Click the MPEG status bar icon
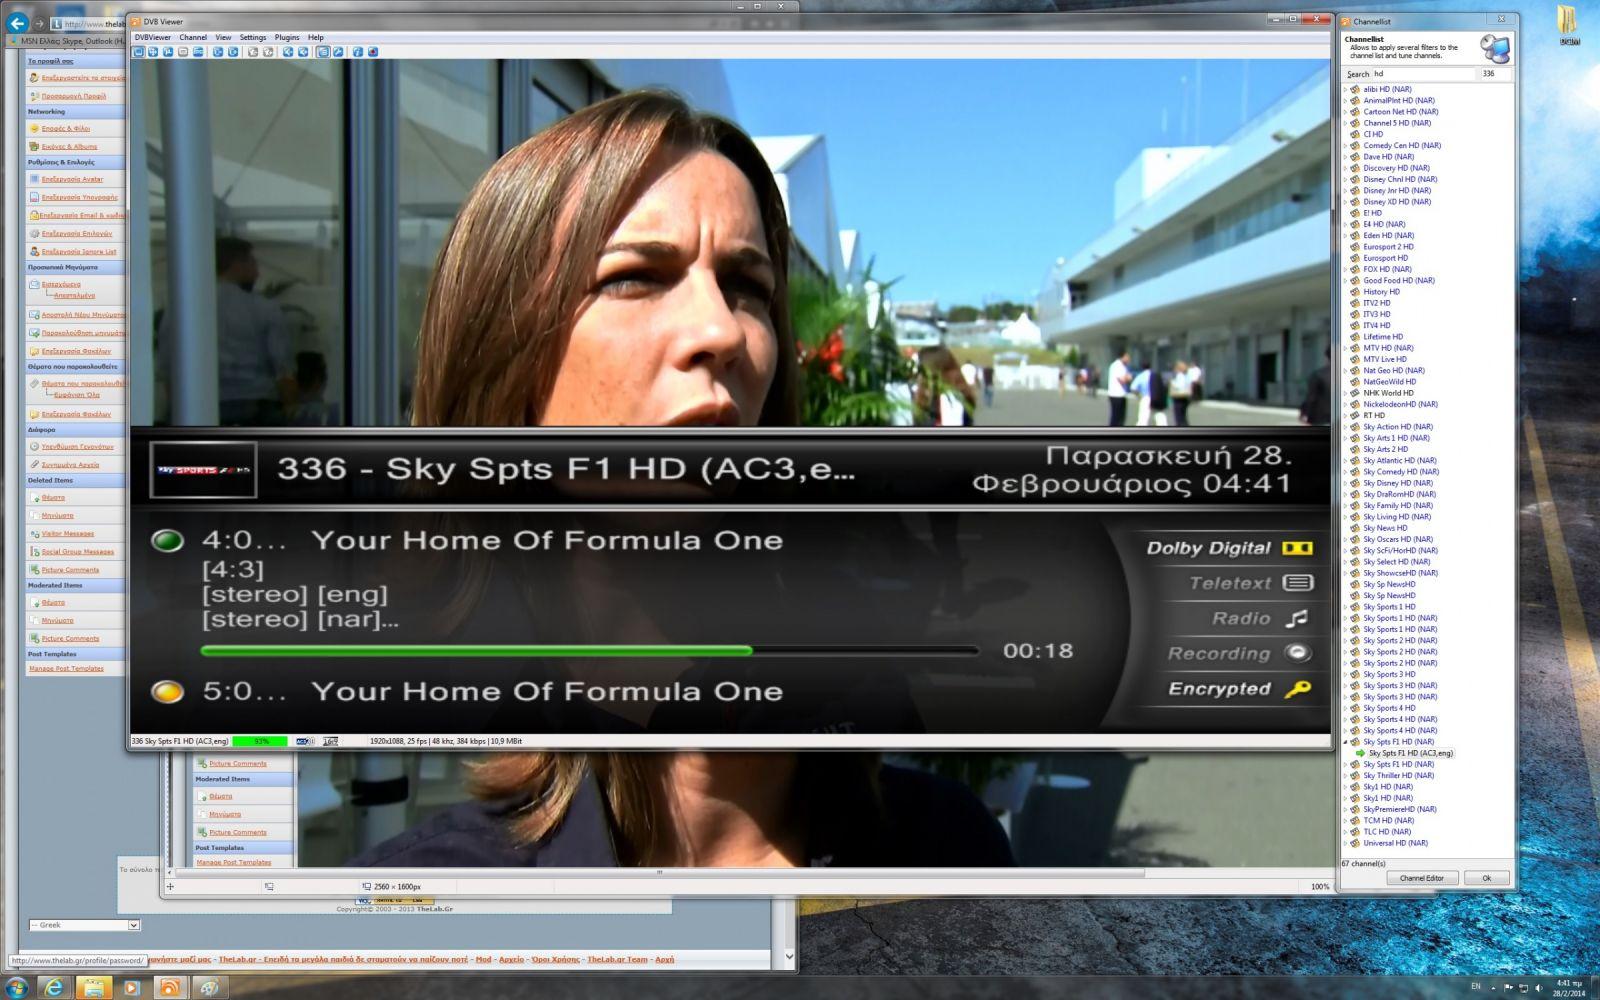The image size is (1600, 1000). pos(305,741)
